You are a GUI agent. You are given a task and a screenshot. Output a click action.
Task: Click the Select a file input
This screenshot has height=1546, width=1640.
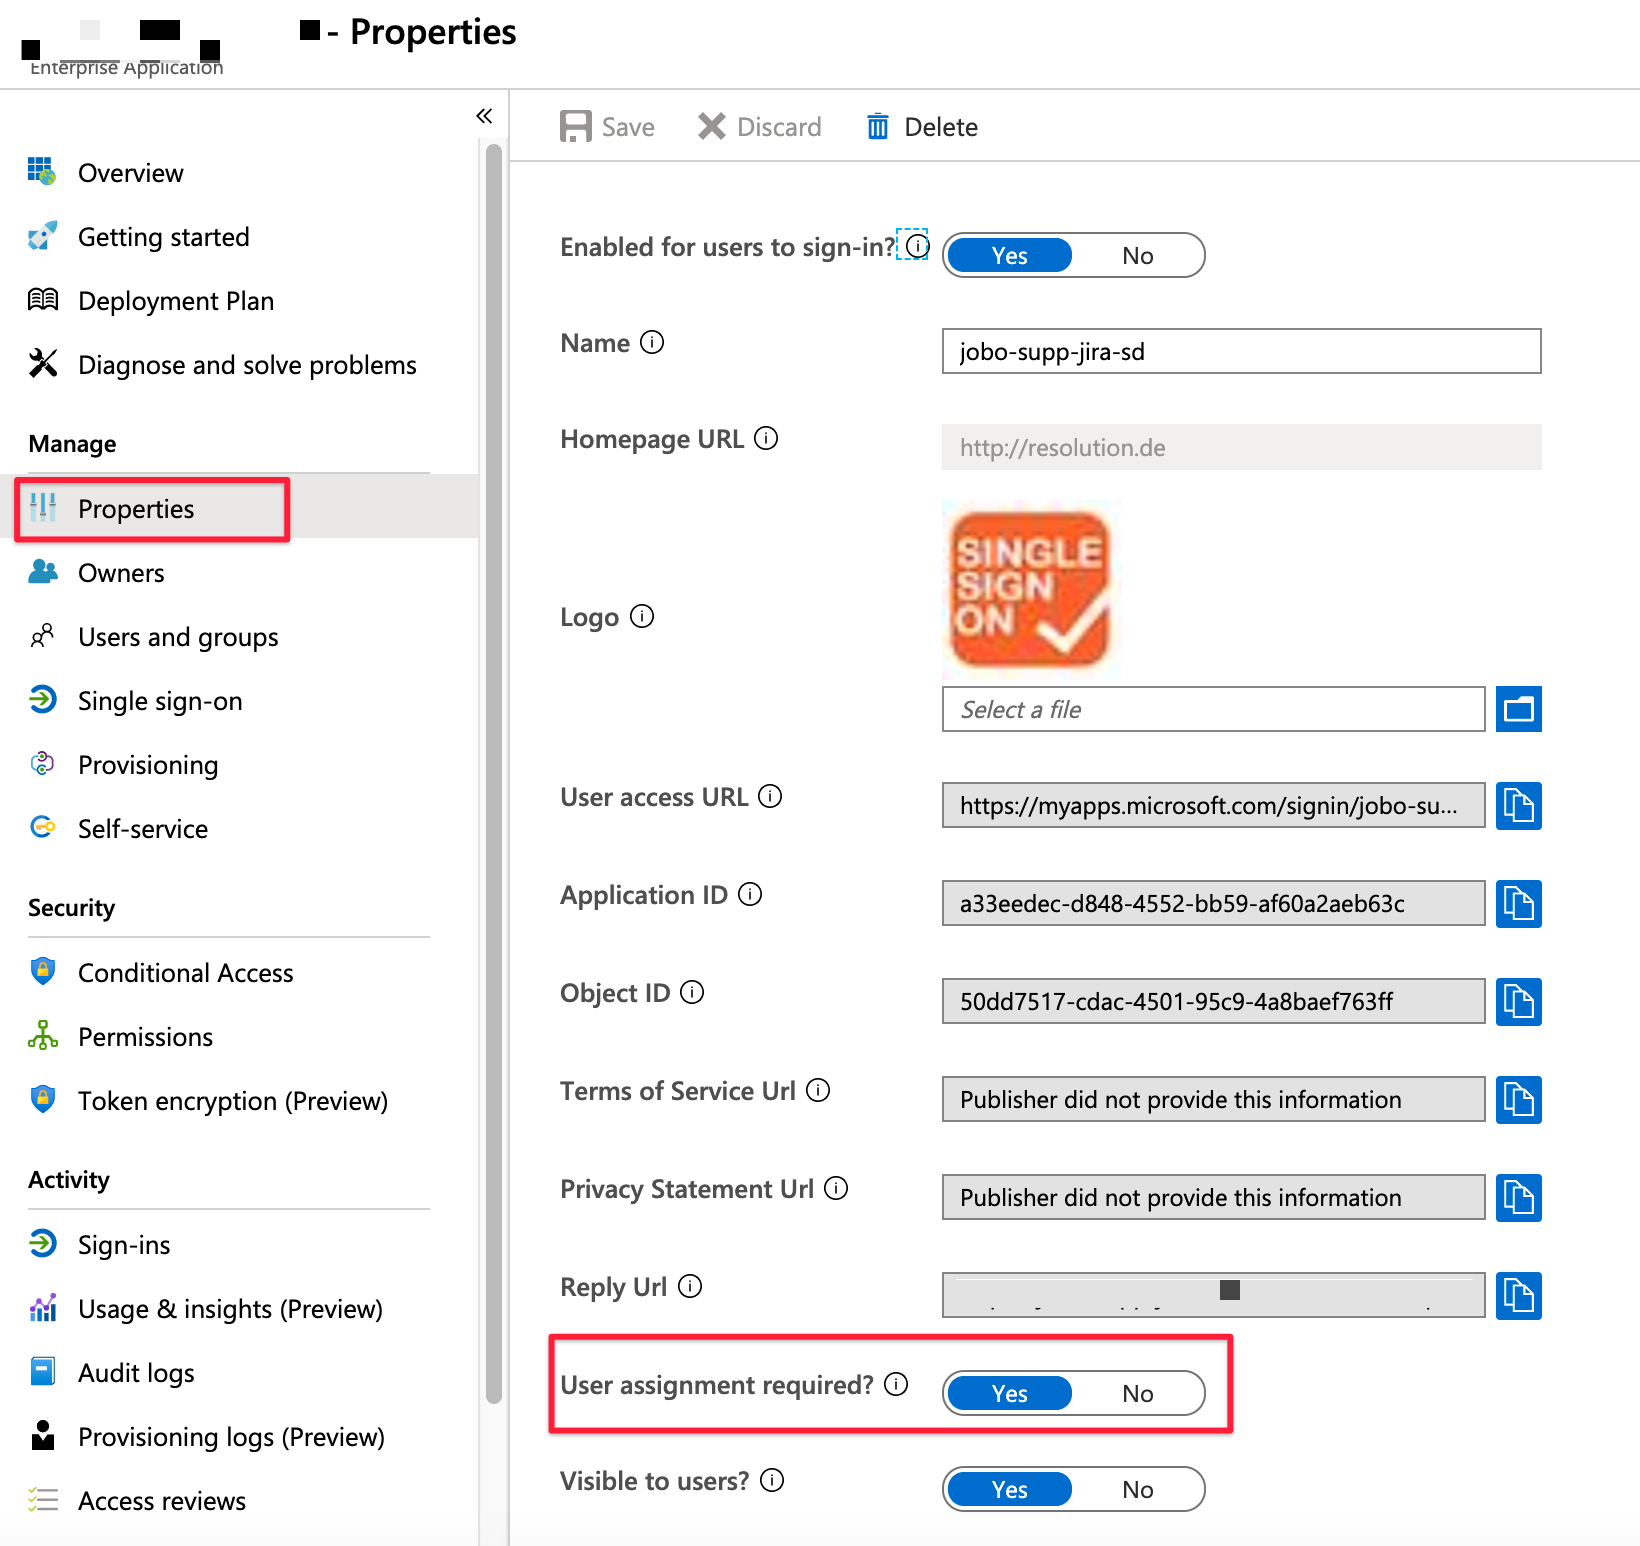click(x=1213, y=709)
